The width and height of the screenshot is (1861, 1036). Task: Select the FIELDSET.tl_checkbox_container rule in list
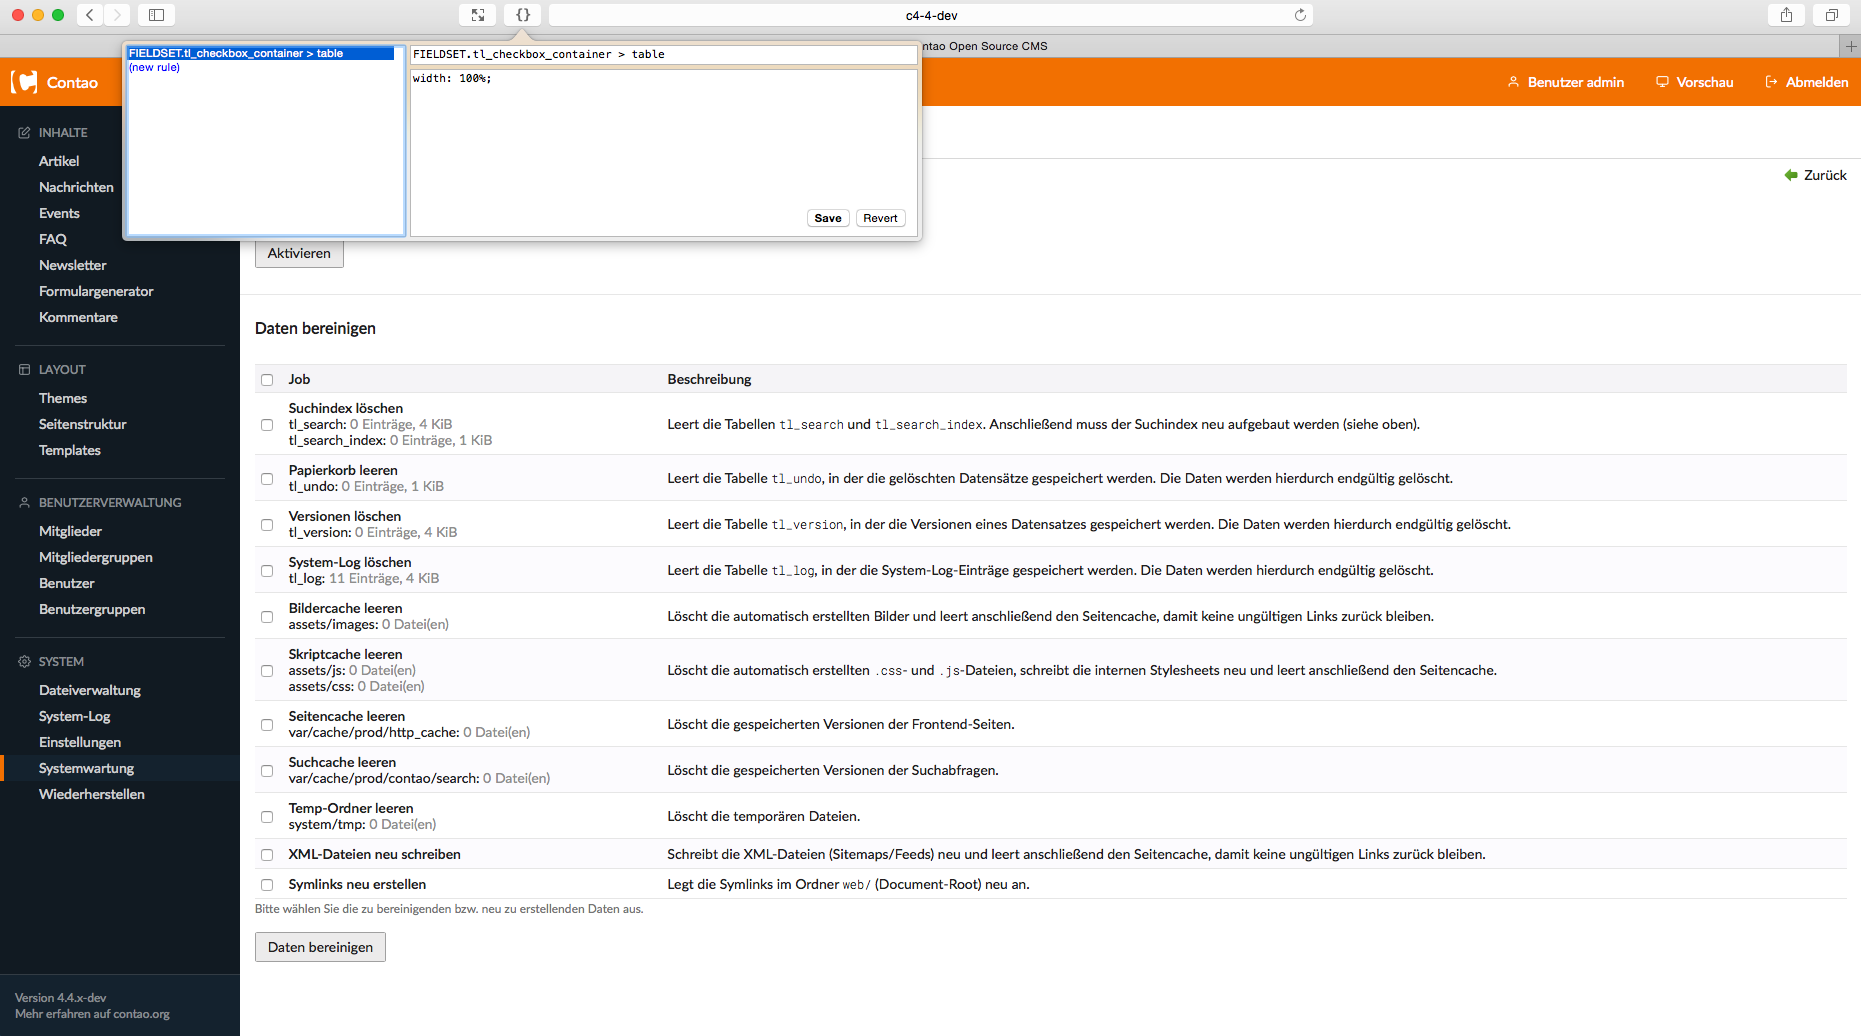click(261, 53)
